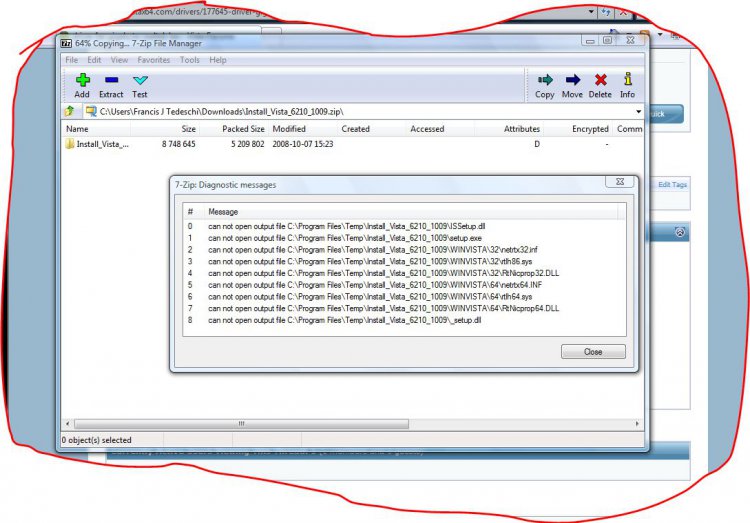Click the Test toolbar icon
Image resolution: width=750 pixels, height=523 pixels.
click(x=140, y=80)
